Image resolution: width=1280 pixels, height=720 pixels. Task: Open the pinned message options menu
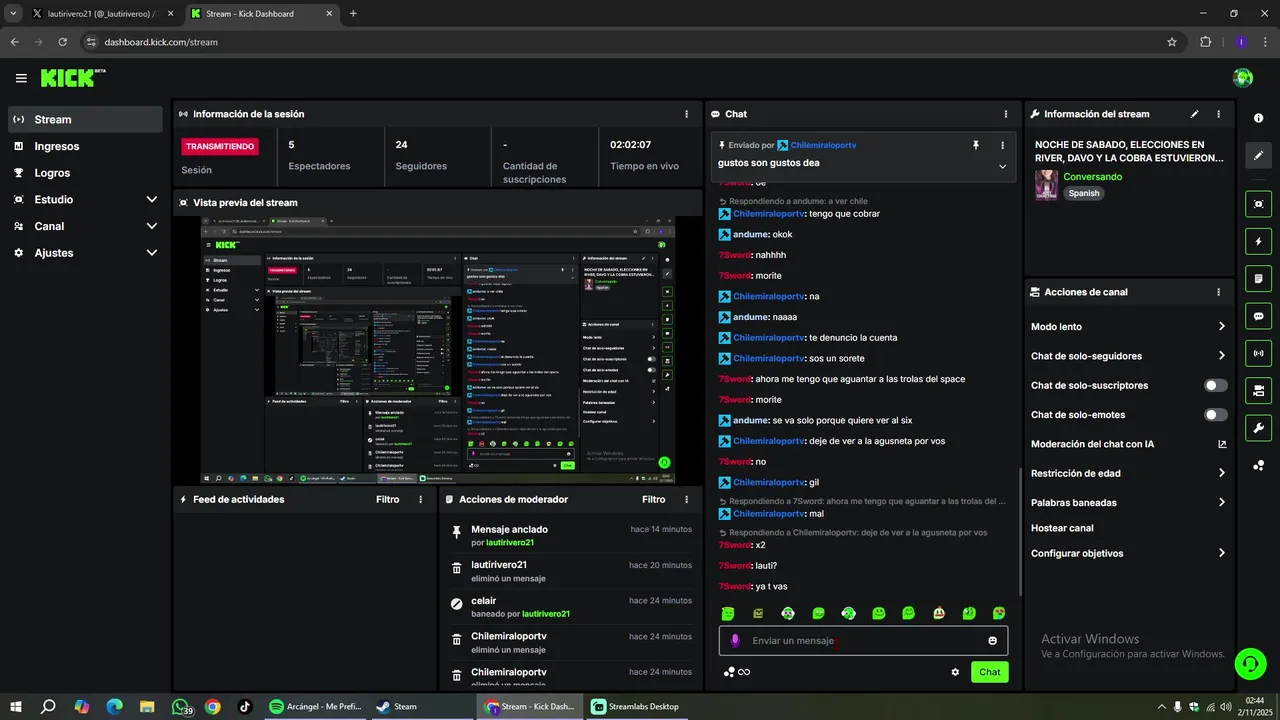click(1002, 145)
